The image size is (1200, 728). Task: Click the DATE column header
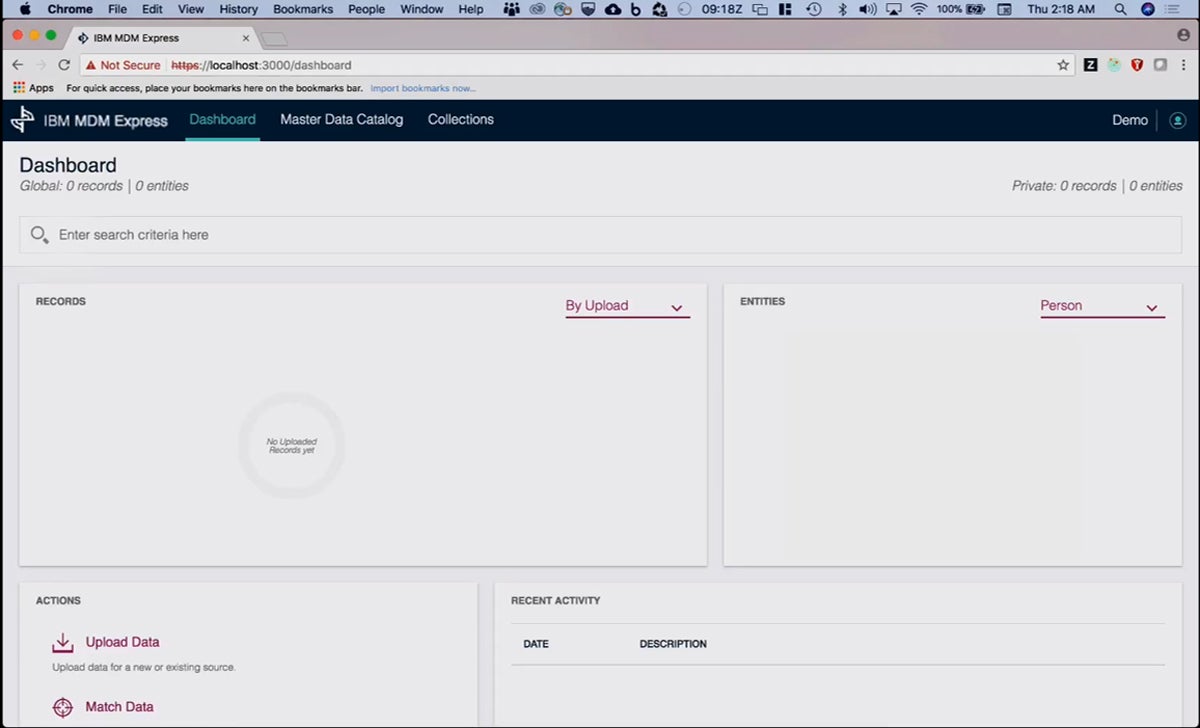pos(536,644)
